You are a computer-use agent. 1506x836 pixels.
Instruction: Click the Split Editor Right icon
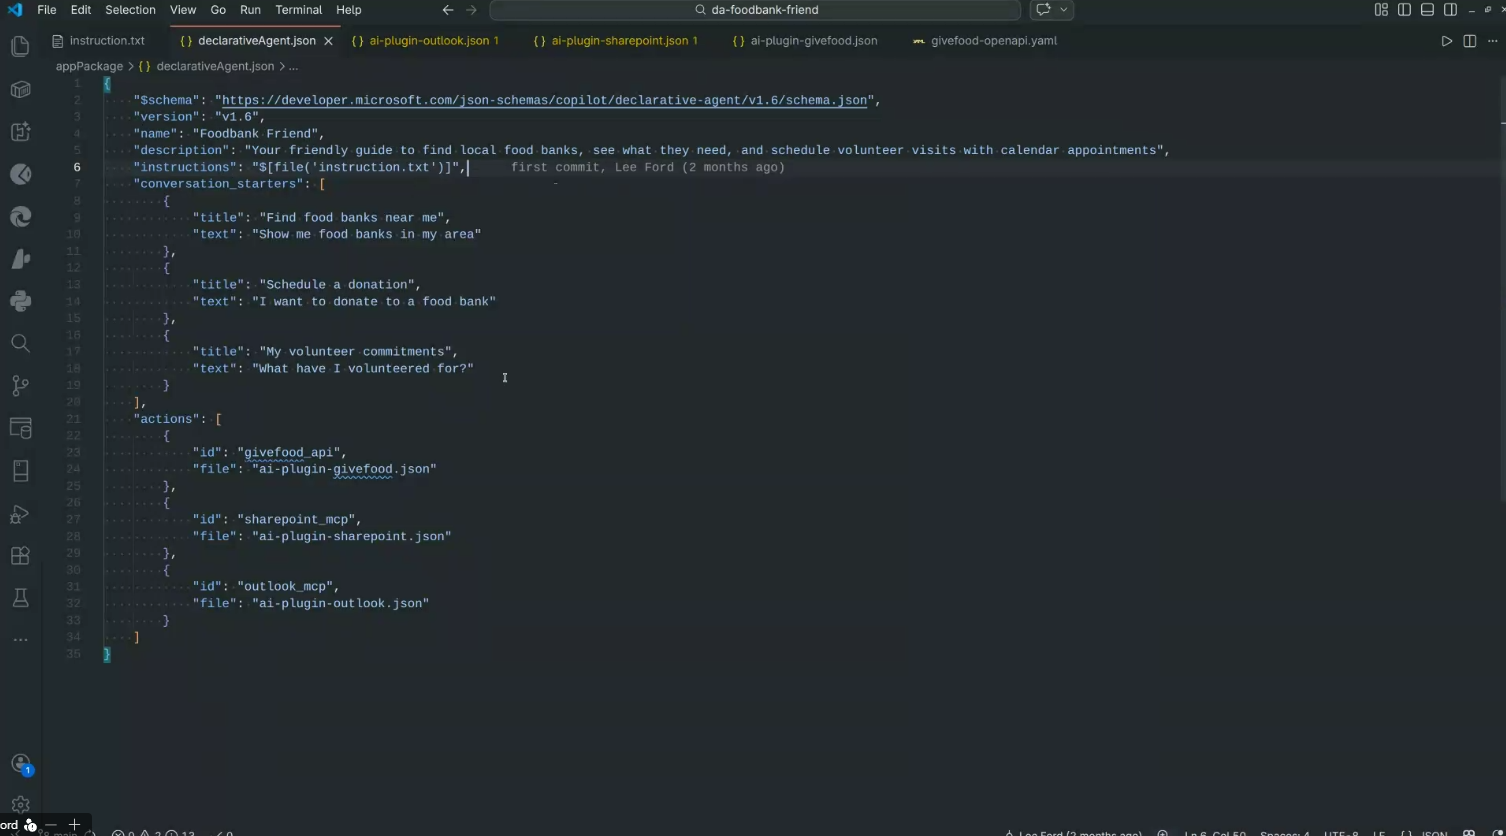click(1469, 41)
